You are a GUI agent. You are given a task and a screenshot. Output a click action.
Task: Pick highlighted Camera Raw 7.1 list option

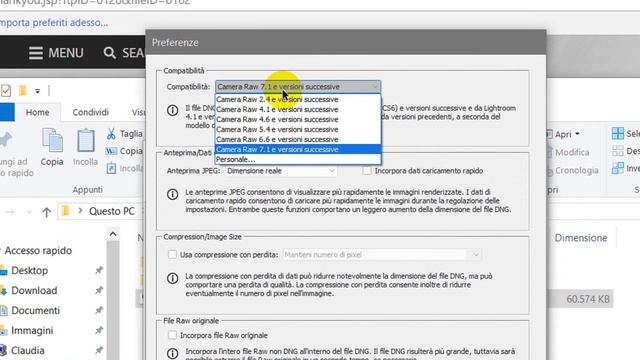click(x=298, y=149)
